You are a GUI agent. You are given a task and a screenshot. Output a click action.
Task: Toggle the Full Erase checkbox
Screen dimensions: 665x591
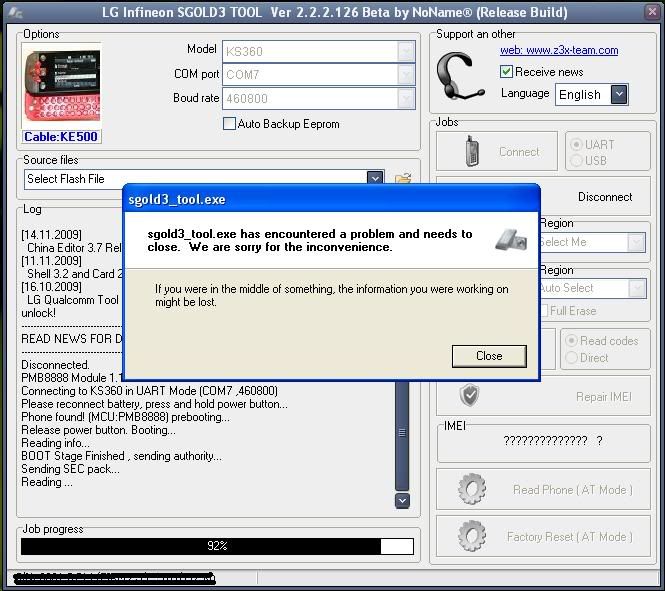(x=545, y=311)
